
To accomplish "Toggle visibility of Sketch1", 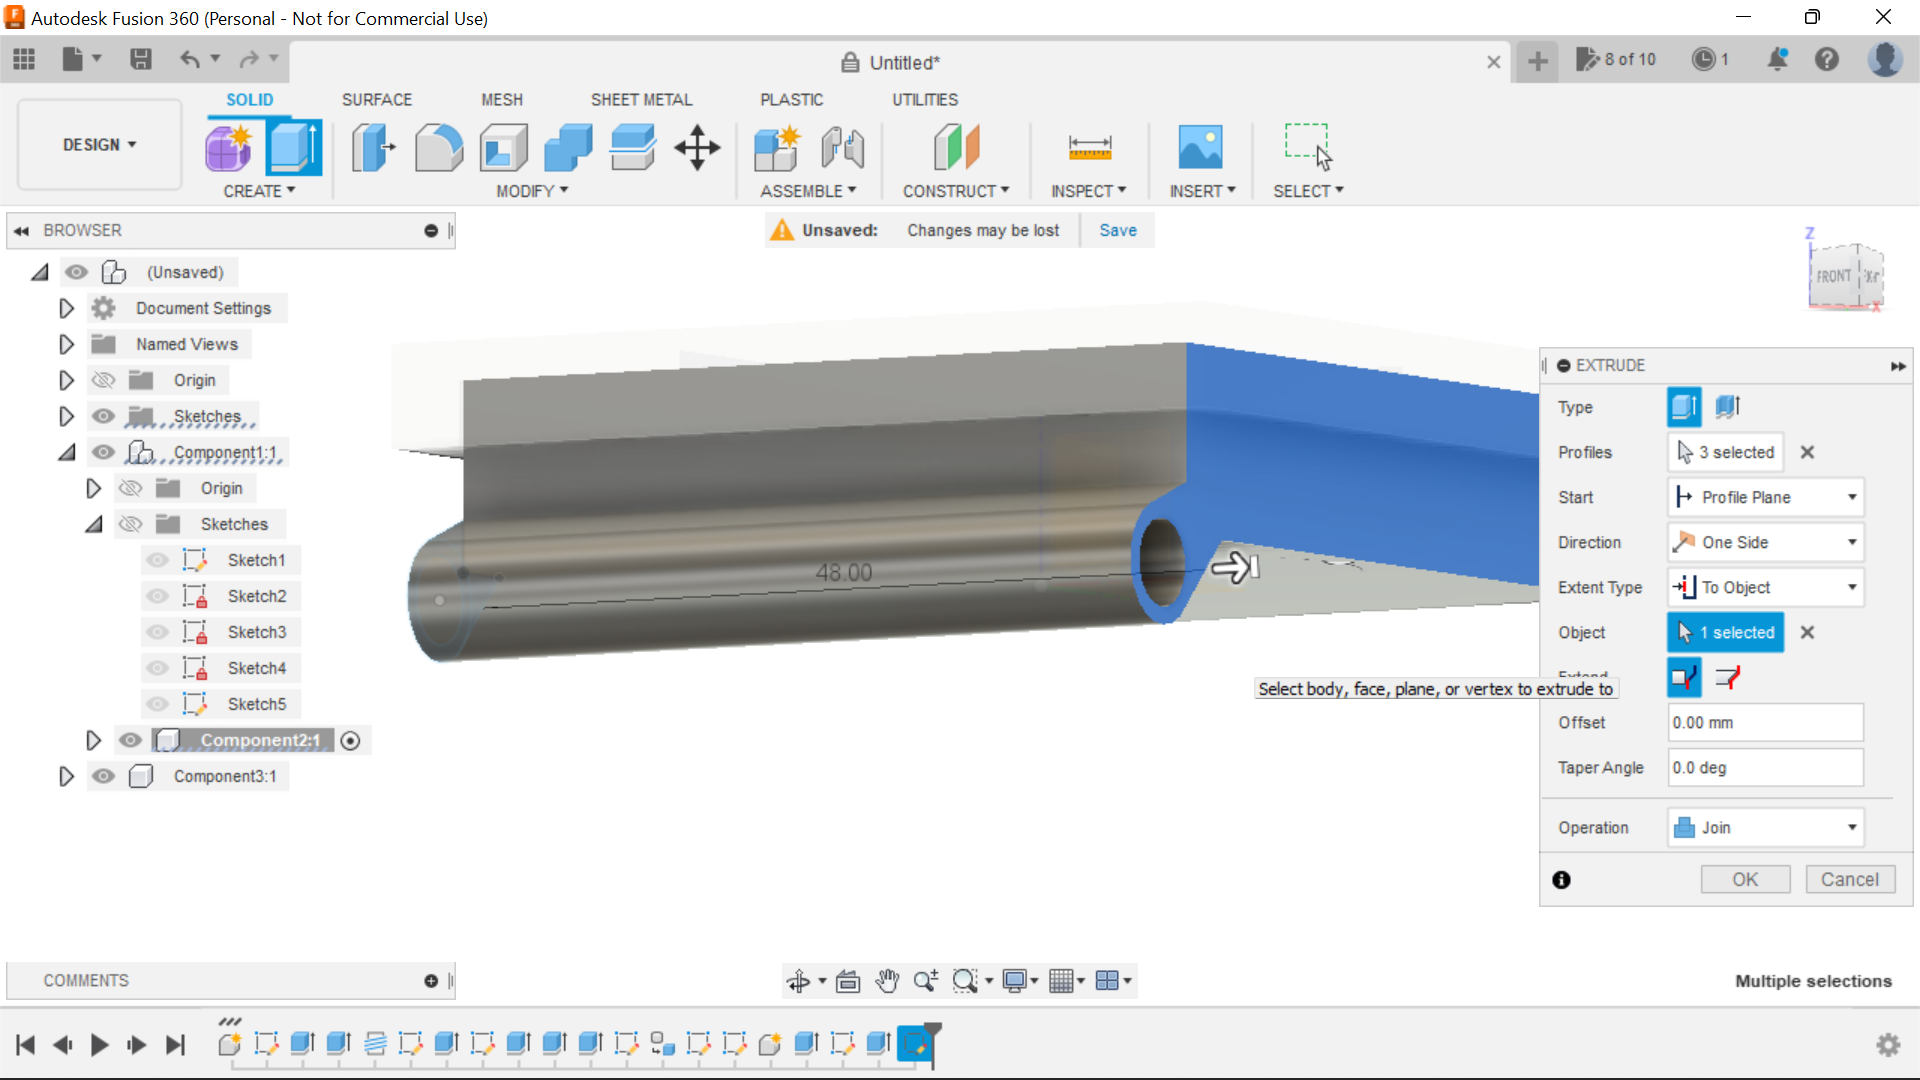I will [x=158, y=560].
